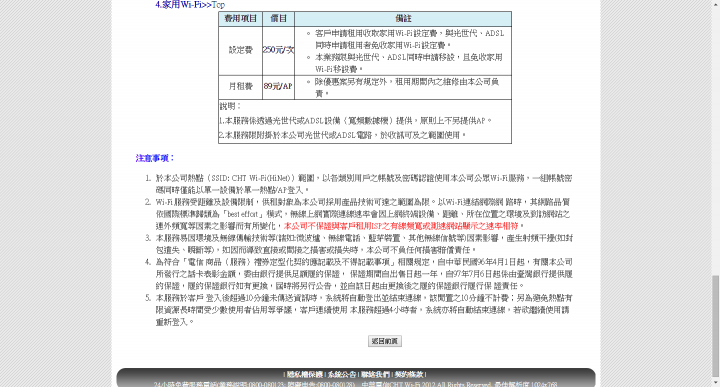Click notice item 3 about 射頻干擾
Image resolution: width=720 pixels, height=387 pixels.
click(x=364, y=244)
